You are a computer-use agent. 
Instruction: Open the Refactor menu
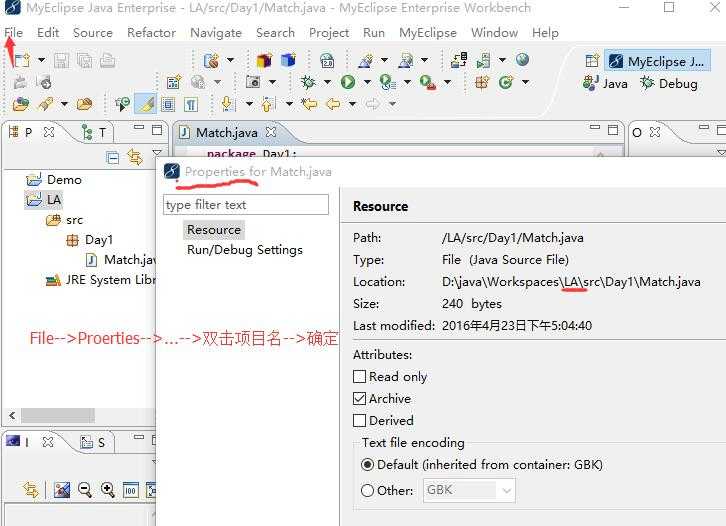point(151,33)
